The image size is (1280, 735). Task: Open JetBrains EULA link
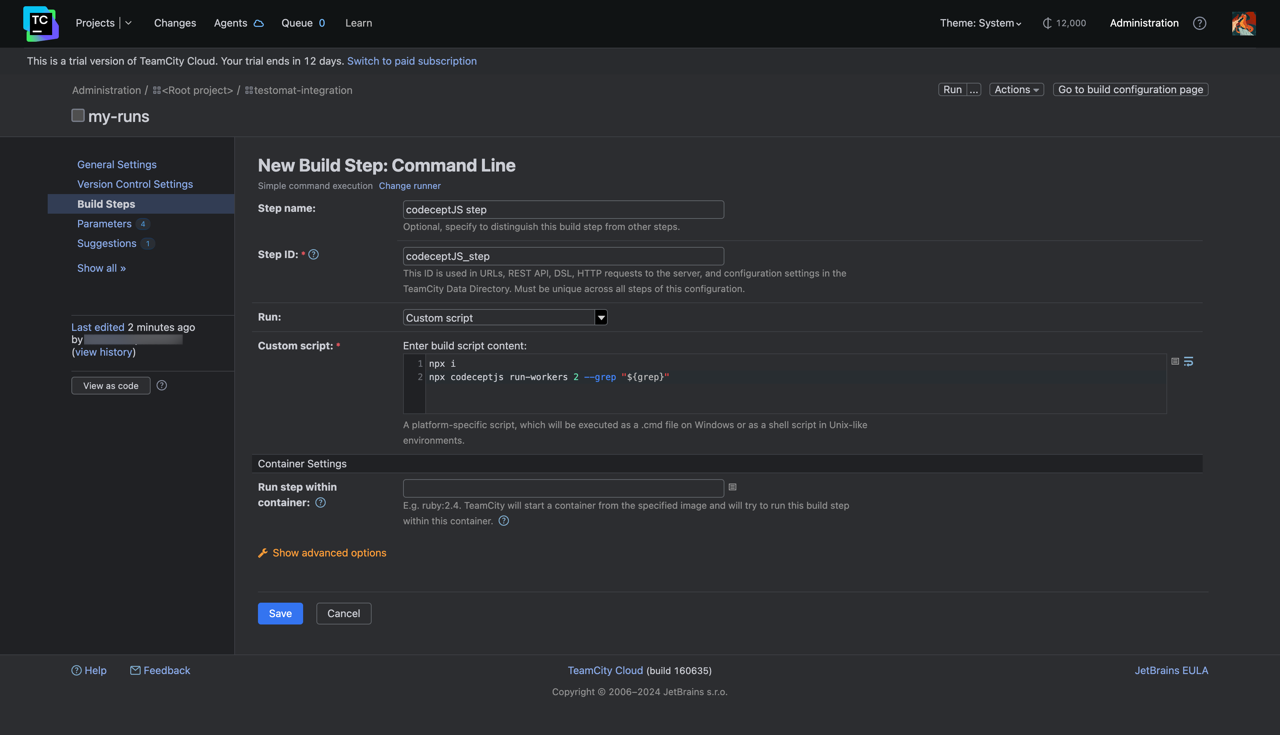(x=1171, y=671)
